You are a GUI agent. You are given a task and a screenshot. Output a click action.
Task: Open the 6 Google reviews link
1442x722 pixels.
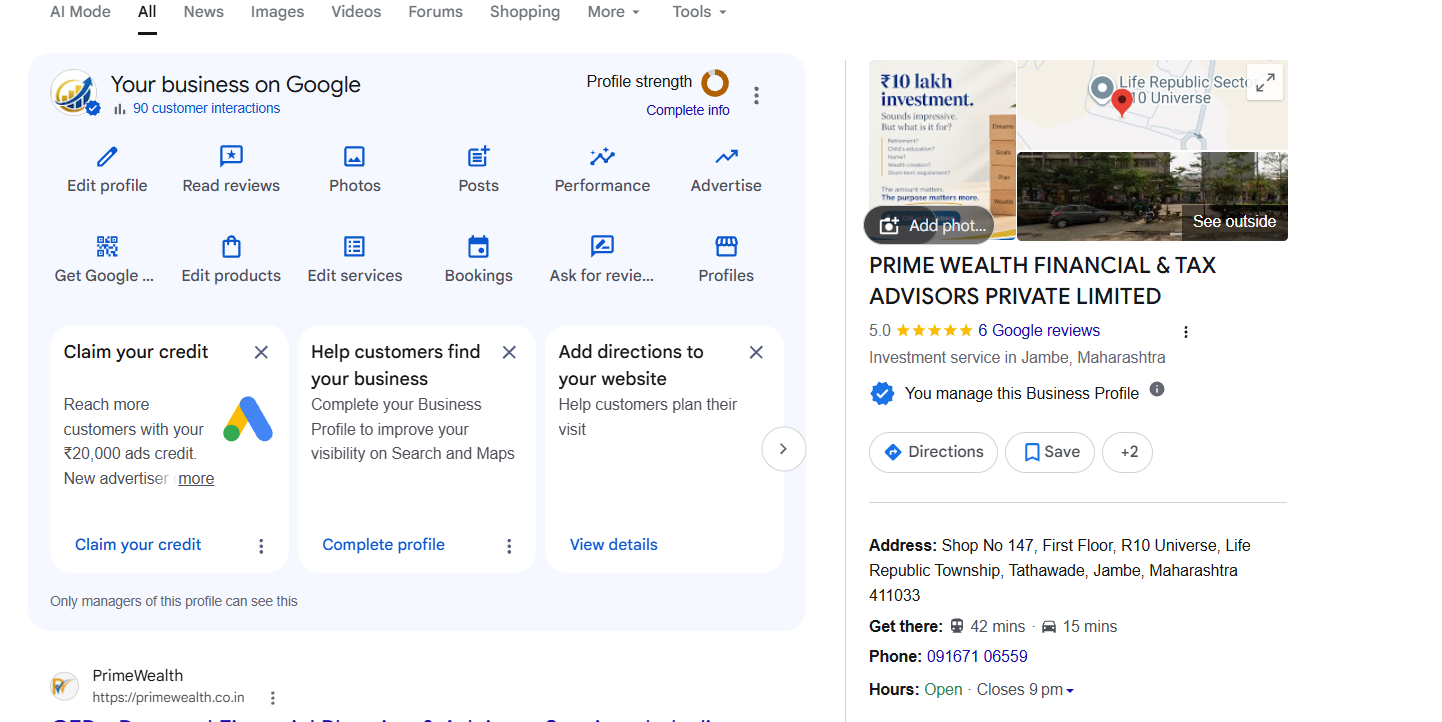click(1039, 330)
